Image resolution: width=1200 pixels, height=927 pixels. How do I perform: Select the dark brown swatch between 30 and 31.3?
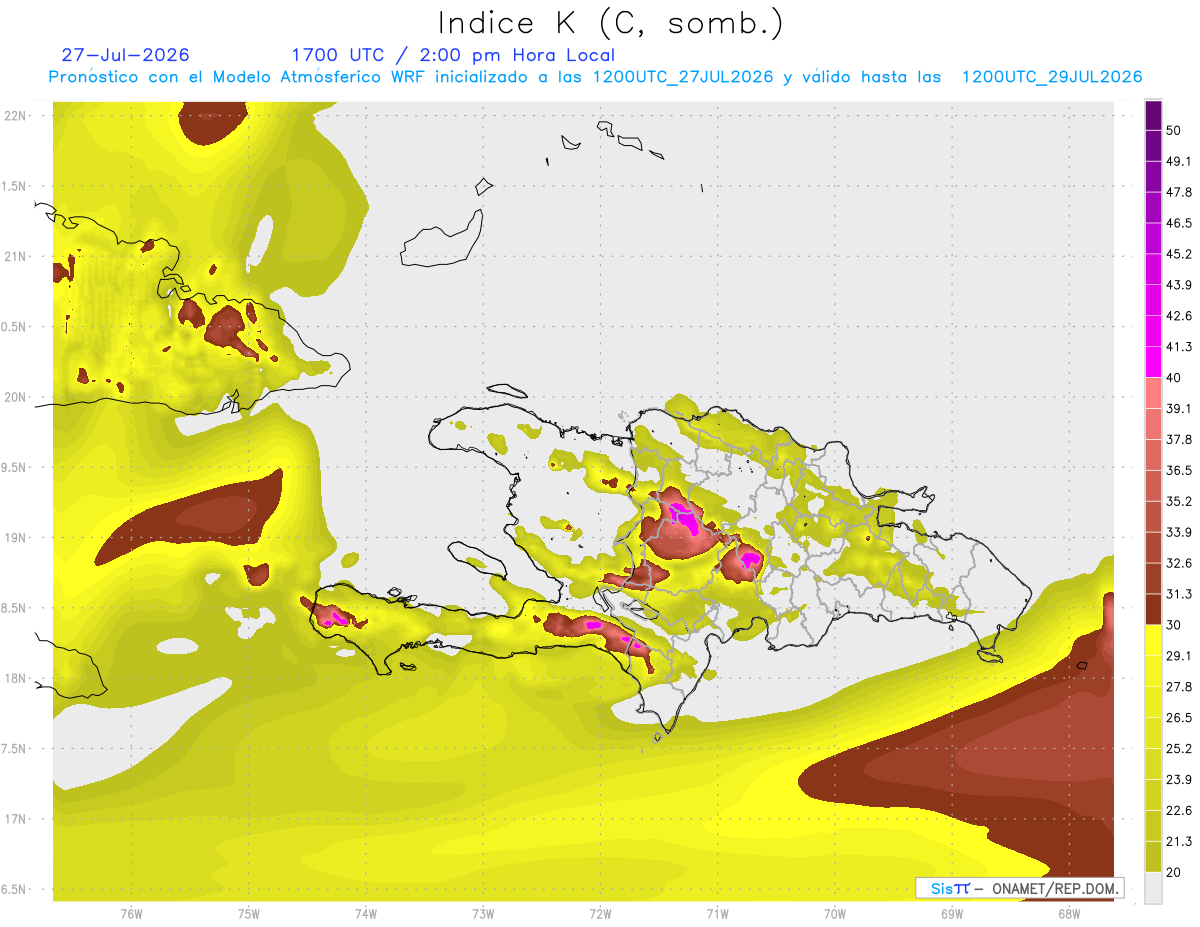pos(1153,609)
